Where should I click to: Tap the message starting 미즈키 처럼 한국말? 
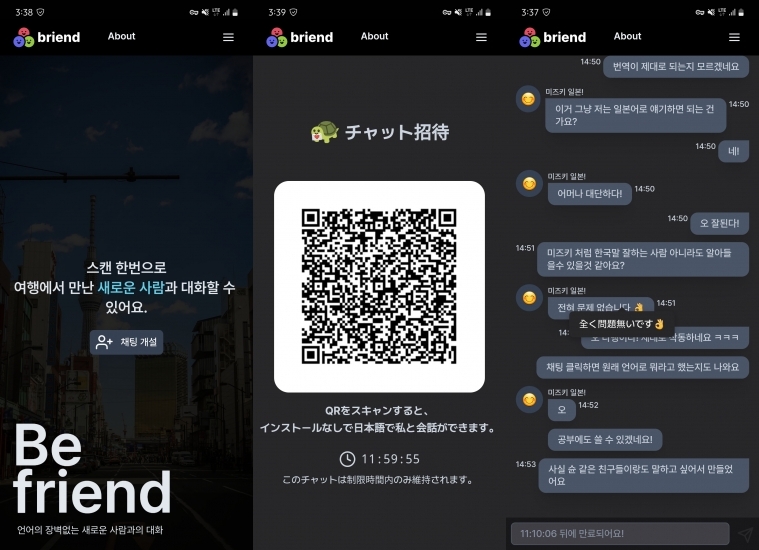pos(643,259)
